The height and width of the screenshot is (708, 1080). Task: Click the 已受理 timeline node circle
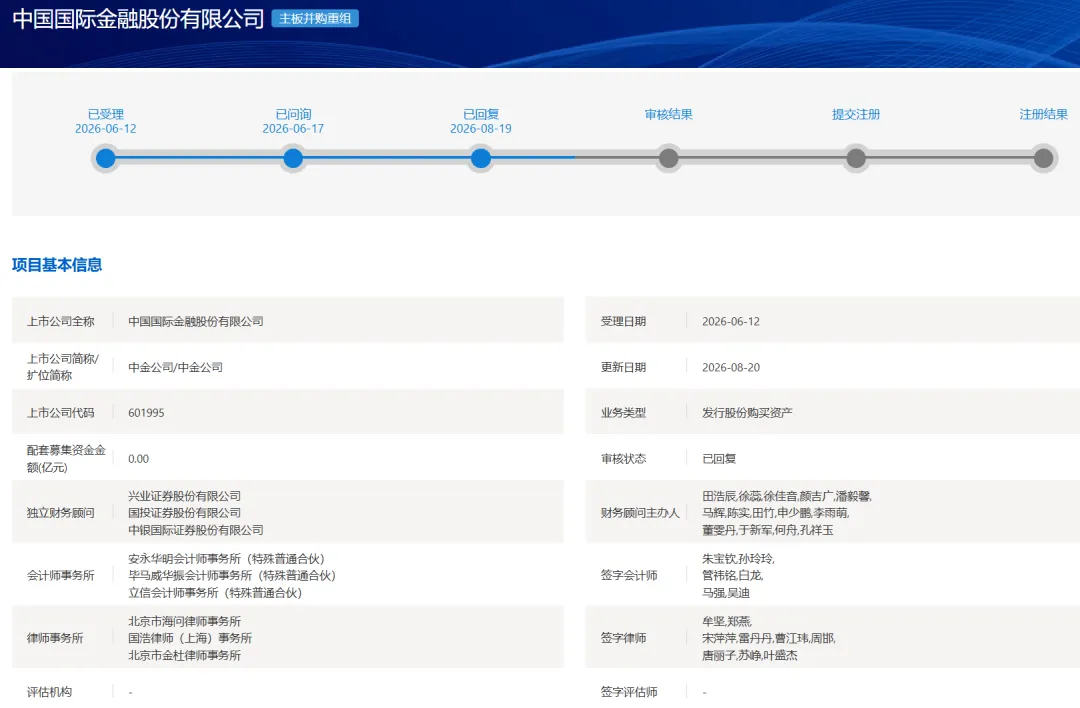(105, 158)
